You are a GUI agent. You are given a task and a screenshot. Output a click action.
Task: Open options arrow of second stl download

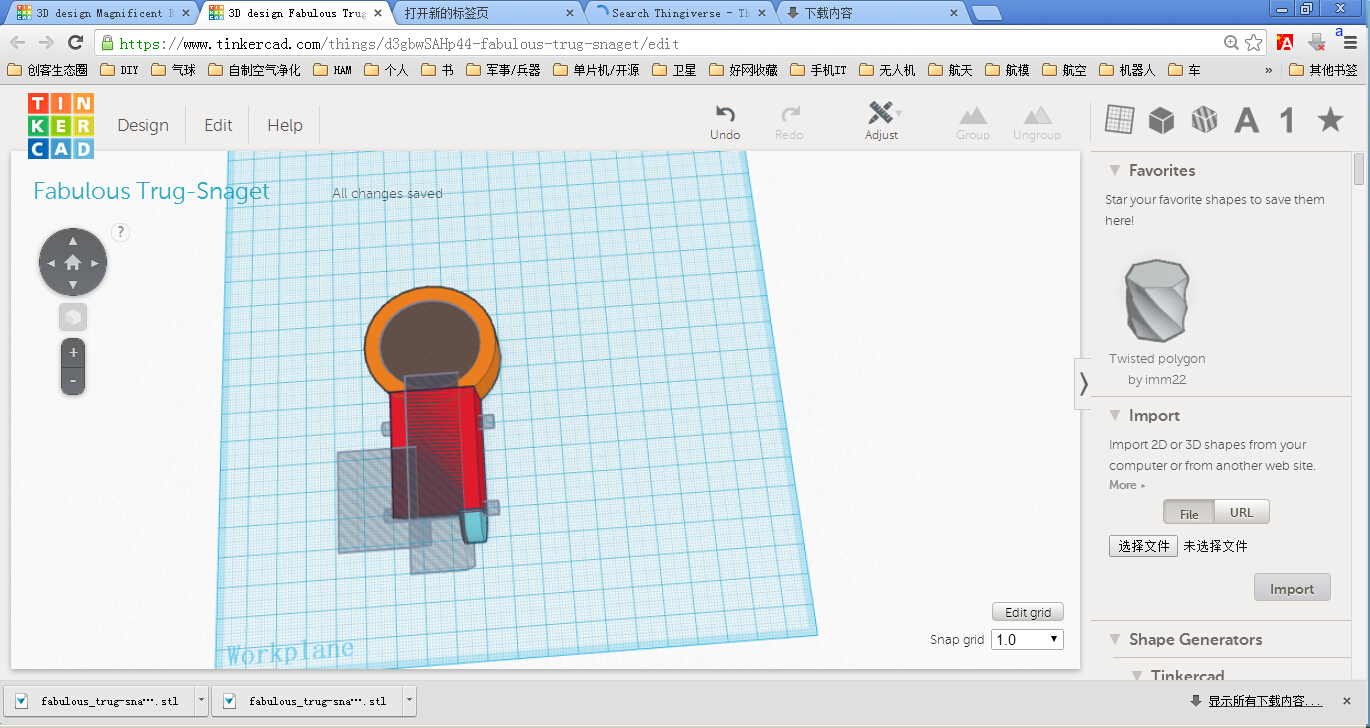pos(408,701)
